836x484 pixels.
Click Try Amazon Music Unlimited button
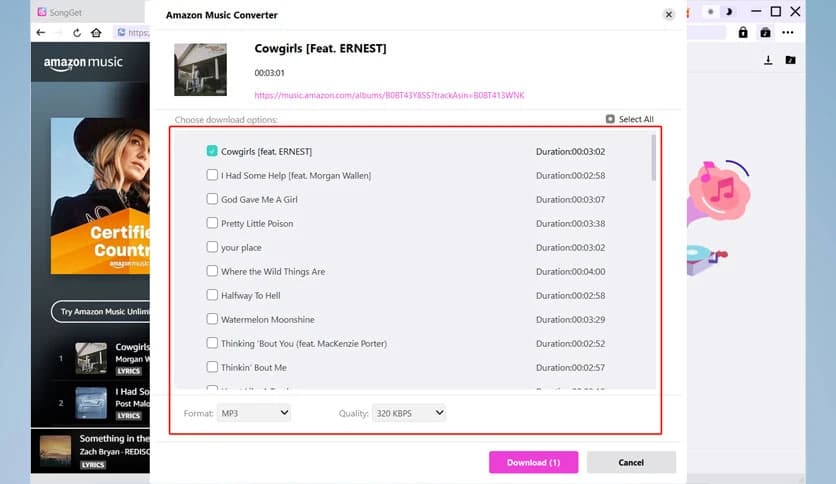tap(101, 311)
